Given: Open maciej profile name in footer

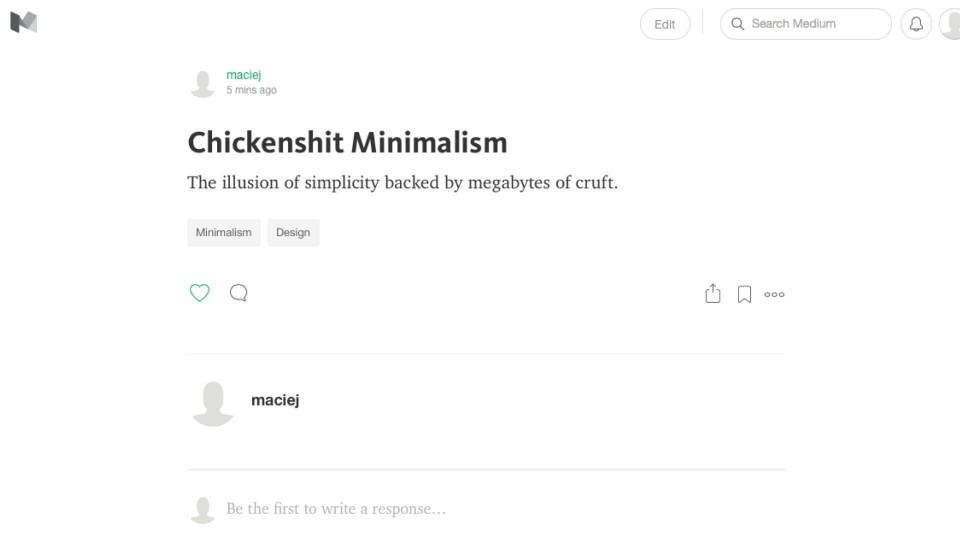Looking at the screenshot, I should (x=275, y=400).
